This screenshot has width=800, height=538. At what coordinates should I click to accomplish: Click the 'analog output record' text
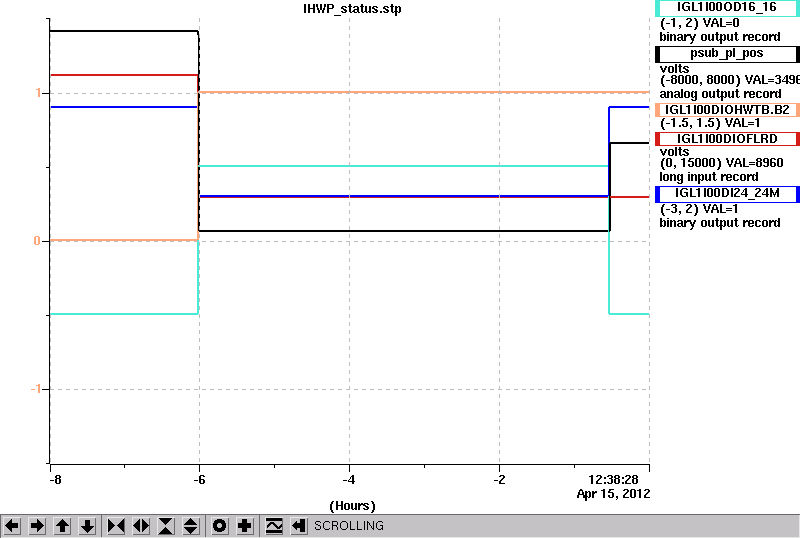720,94
